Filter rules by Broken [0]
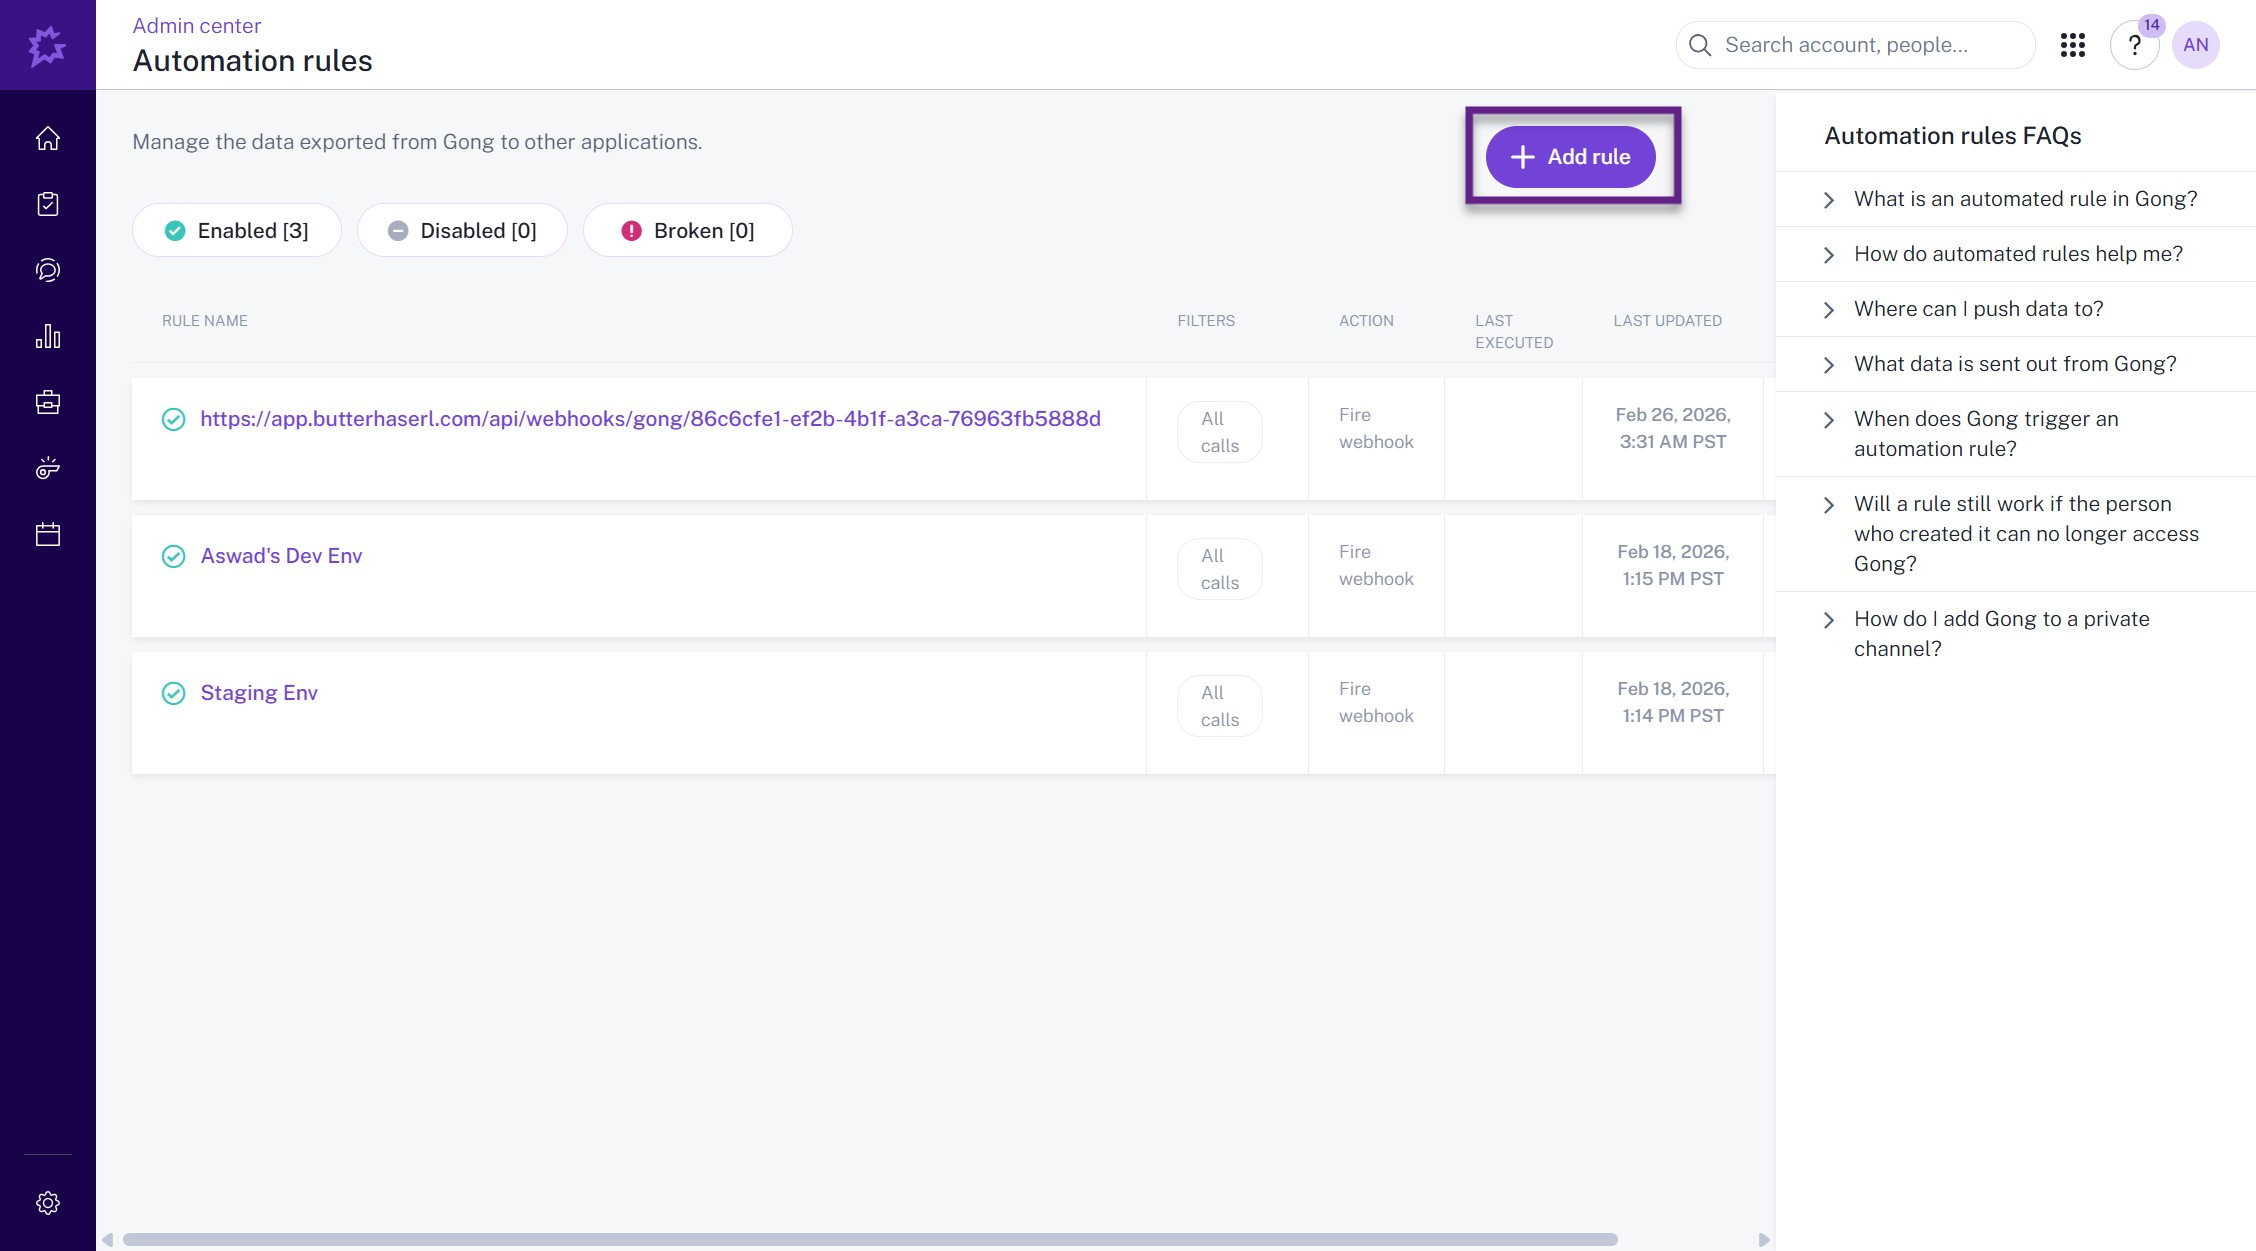 pos(688,231)
